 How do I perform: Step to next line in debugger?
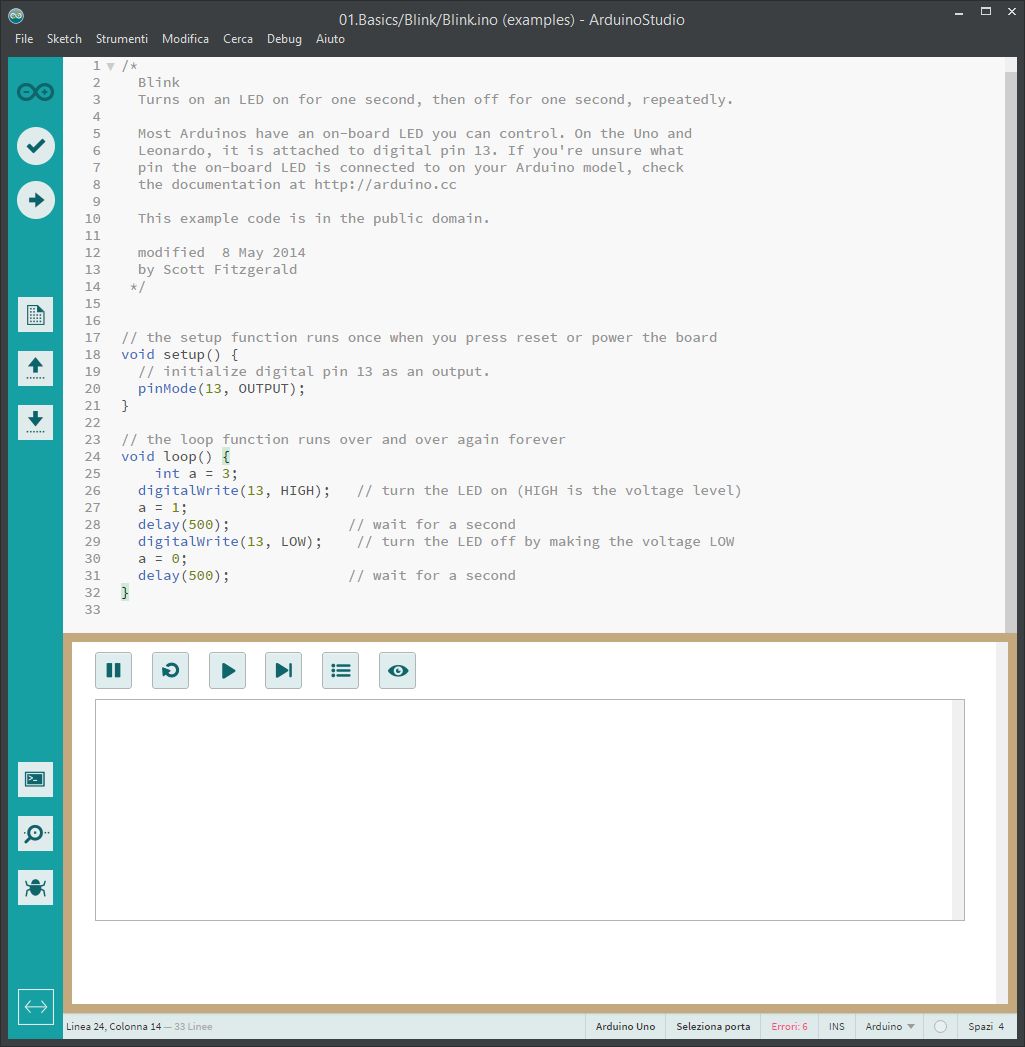(284, 670)
